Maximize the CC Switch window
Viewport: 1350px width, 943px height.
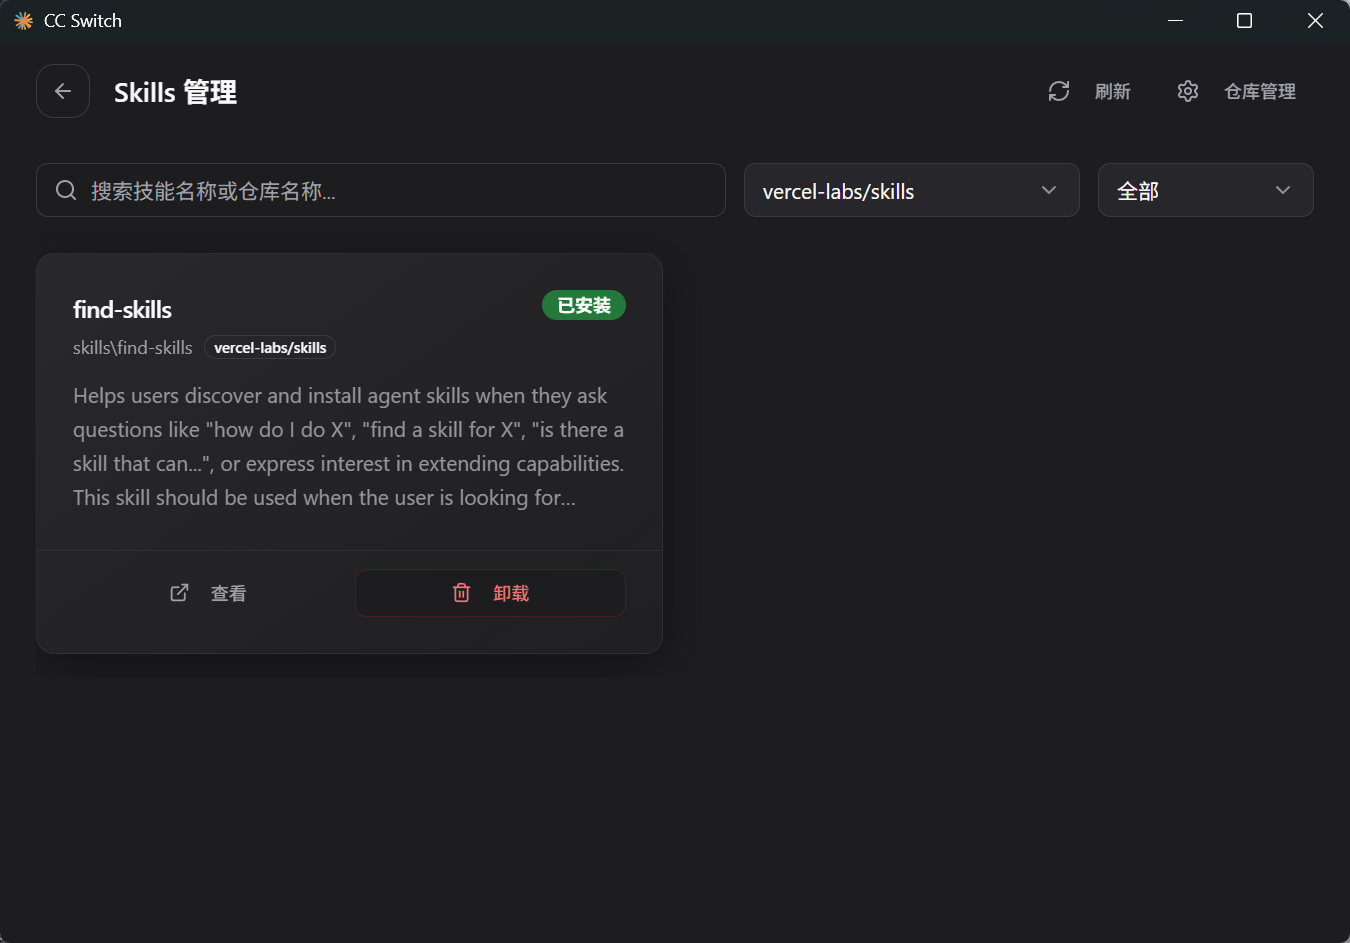[1244, 21]
